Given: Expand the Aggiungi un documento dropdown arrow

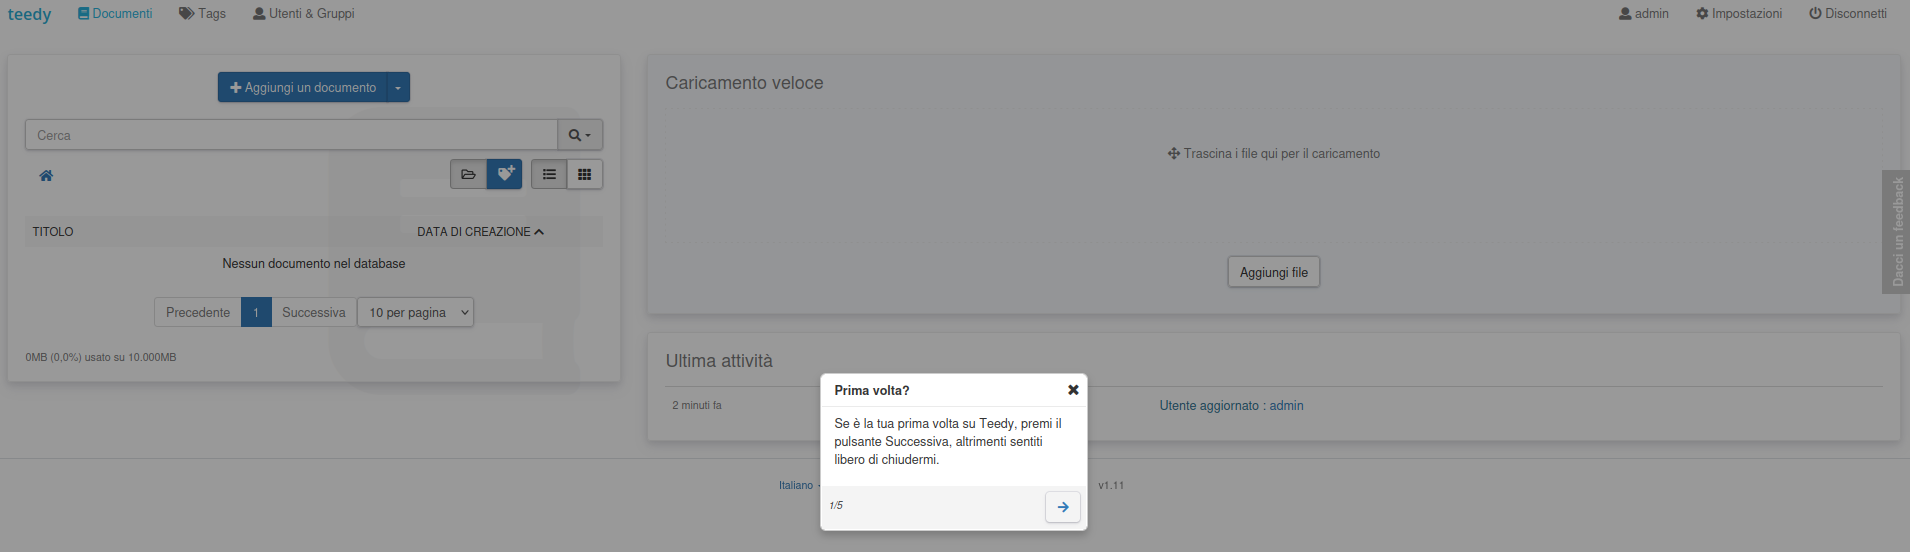Looking at the screenshot, I should coord(398,87).
